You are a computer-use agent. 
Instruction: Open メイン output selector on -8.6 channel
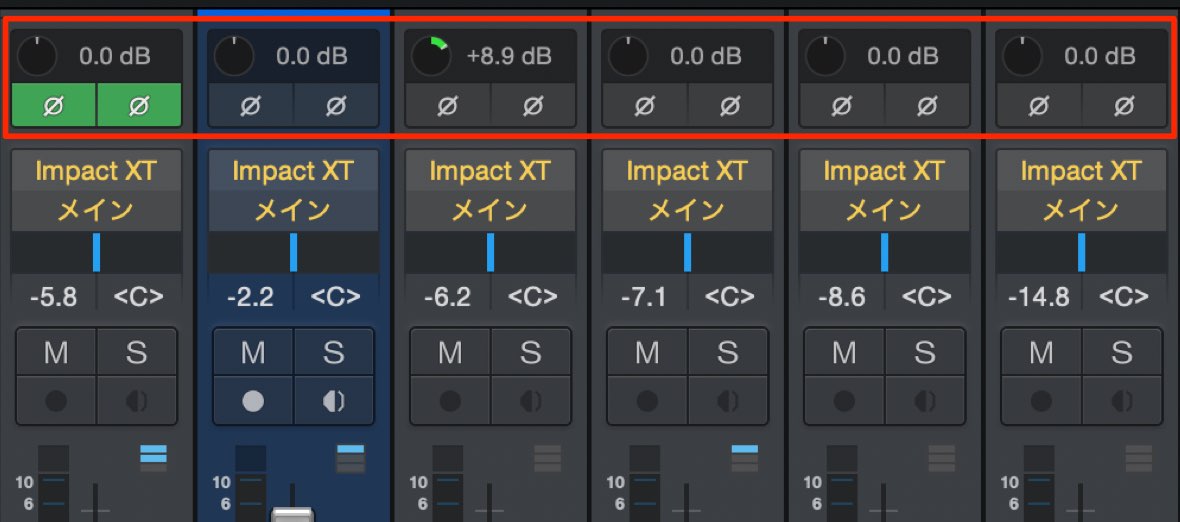pos(885,211)
